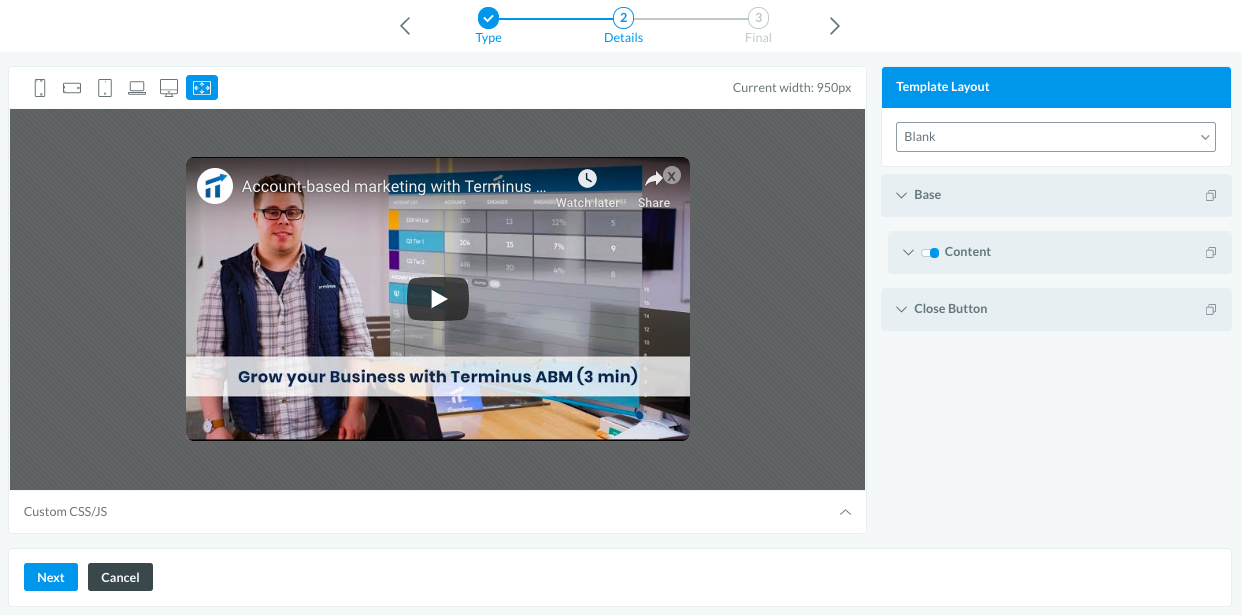This screenshot has width=1242, height=615.
Task: Click the Next button
Action: (x=51, y=577)
